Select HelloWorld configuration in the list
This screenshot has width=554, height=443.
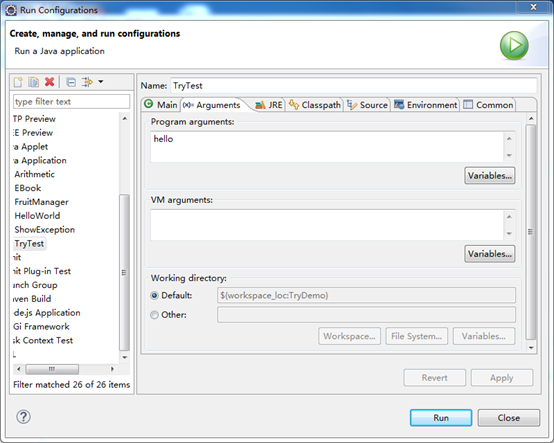click(x=37, y=216)
